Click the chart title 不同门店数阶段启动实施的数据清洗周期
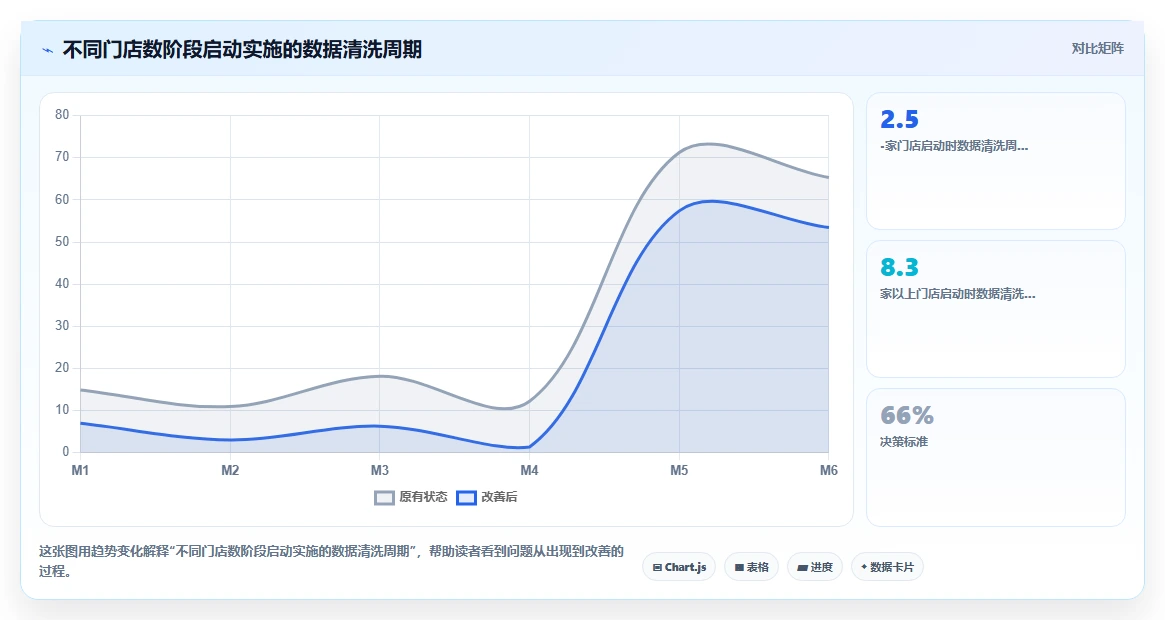Screen dimensions: 1165x620 click(x=242, y=50)
